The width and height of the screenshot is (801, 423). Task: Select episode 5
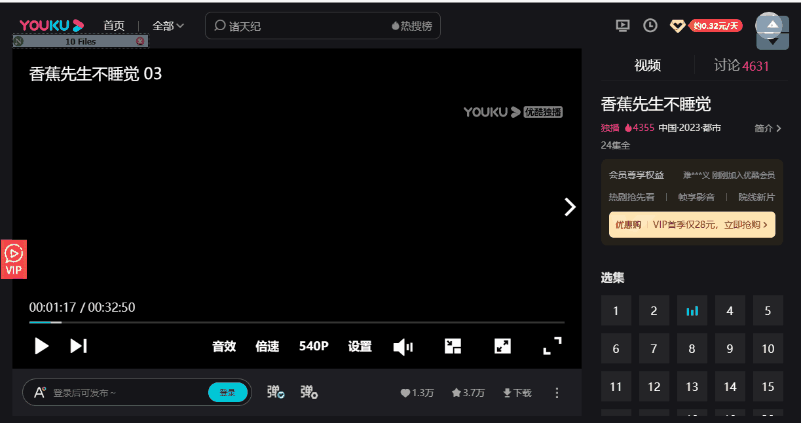point(768,311)
